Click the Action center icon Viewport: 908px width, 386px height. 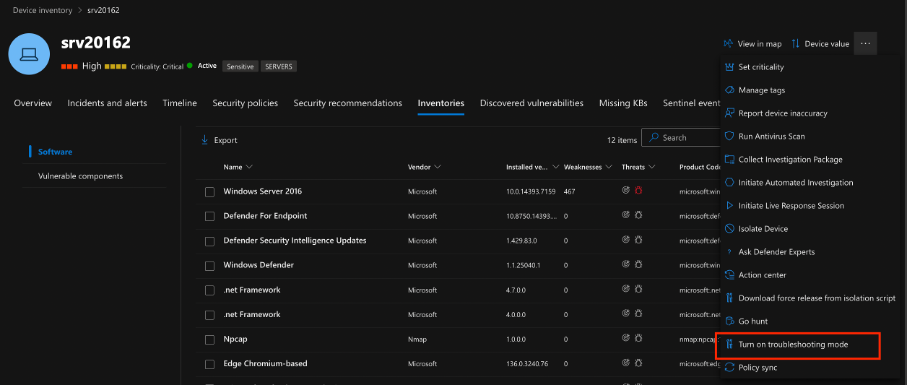pyautogui.click(x=730, y=275)
